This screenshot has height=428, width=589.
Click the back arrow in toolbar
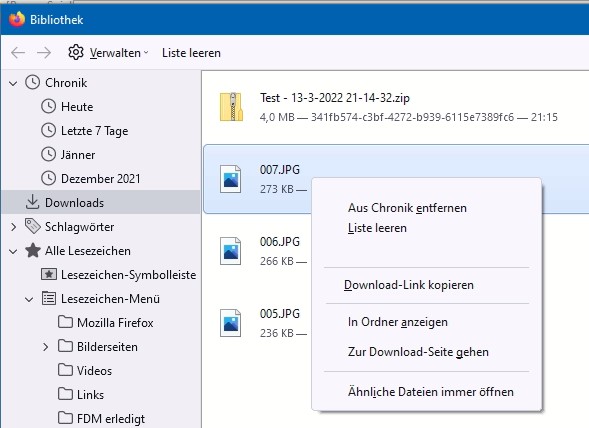18,53
